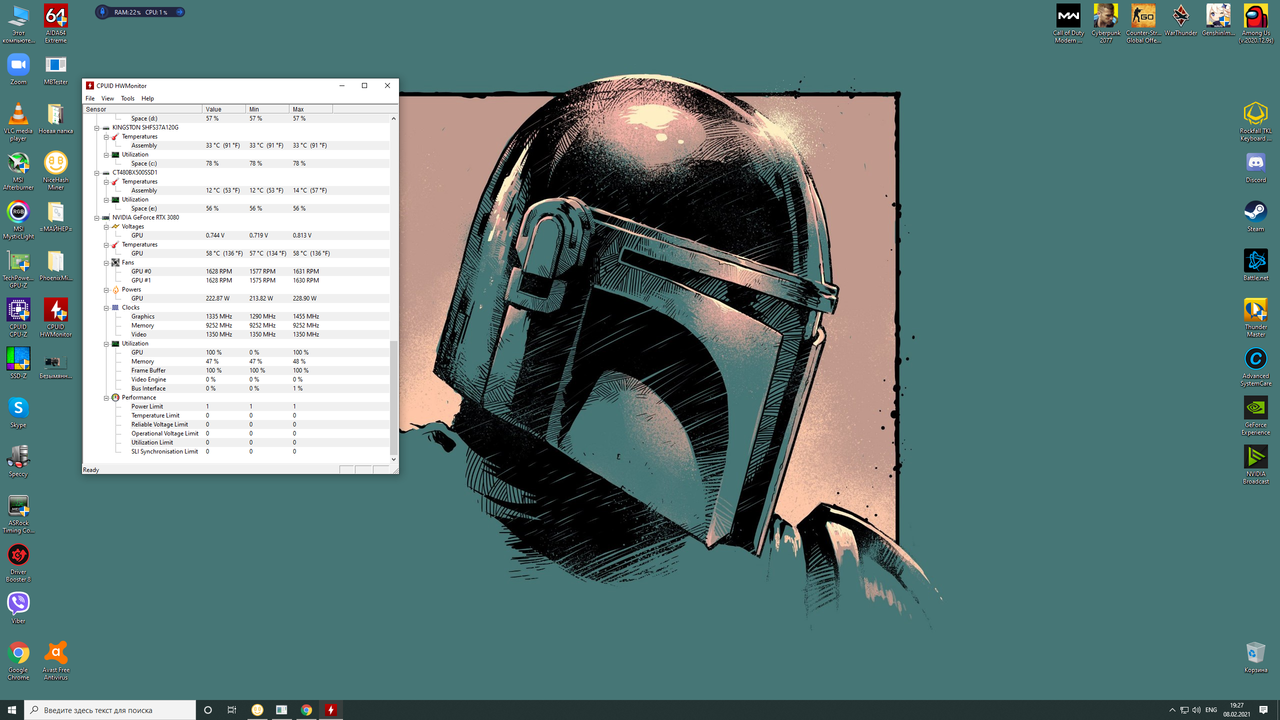
Task: Collapse the GPU Clocks group
Action: pyautogui.click(x=106, y=308)
